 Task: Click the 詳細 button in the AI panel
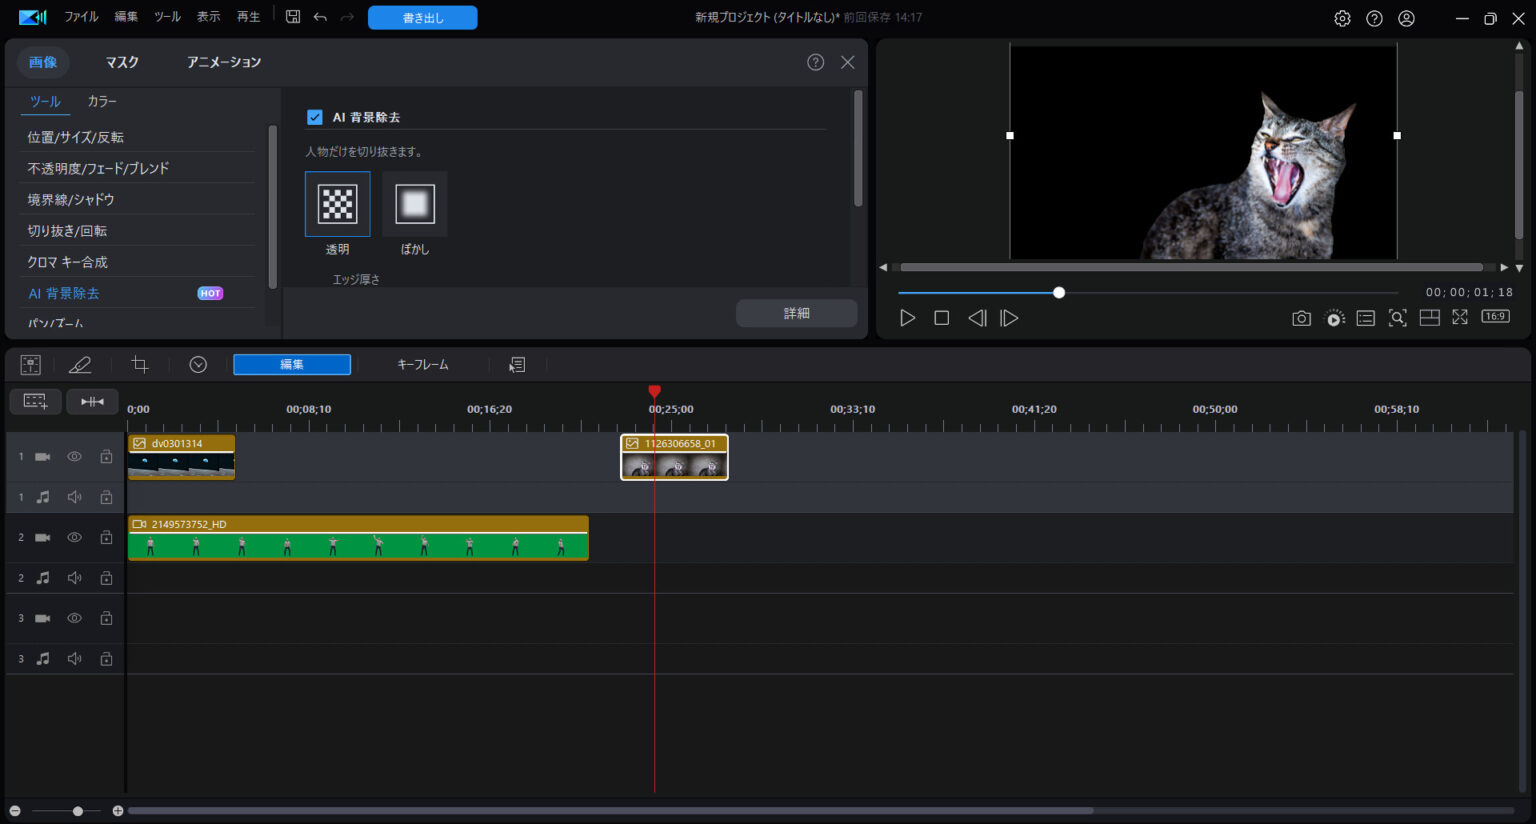click(796, 313)
